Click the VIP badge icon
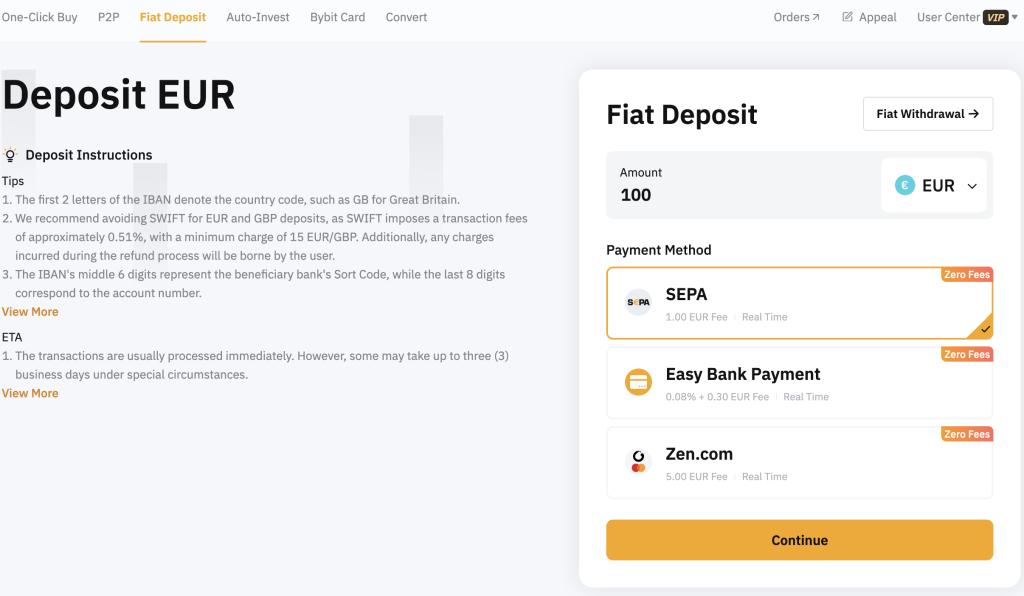The width and height of the screenshot is (1024, 596). (996, 18)
